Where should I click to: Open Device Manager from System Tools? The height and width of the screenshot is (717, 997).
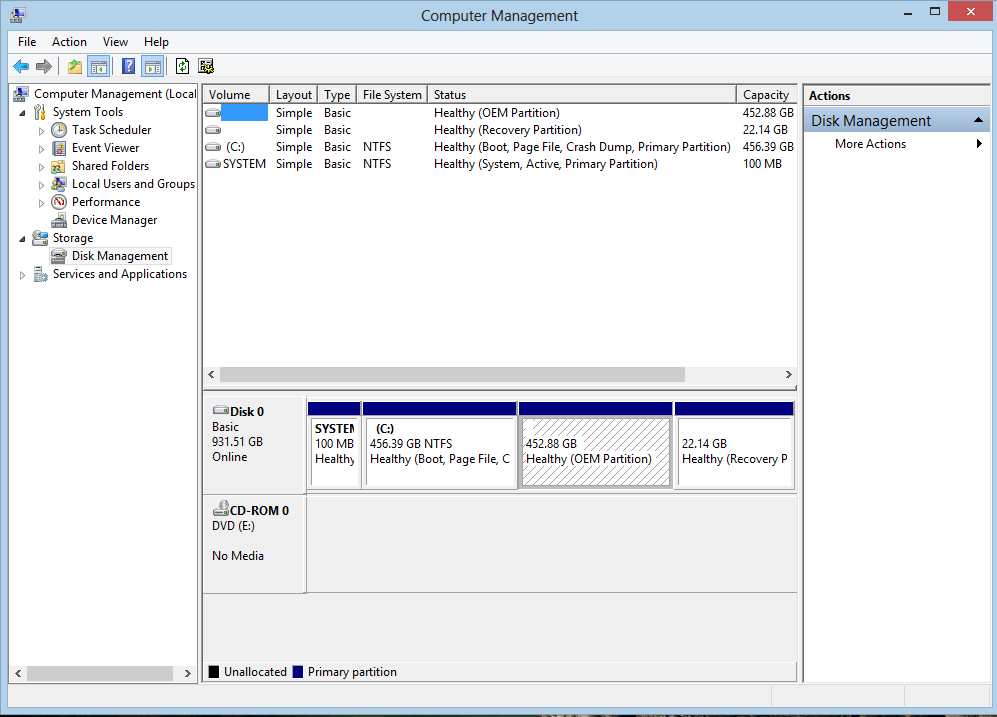point(114,220)
